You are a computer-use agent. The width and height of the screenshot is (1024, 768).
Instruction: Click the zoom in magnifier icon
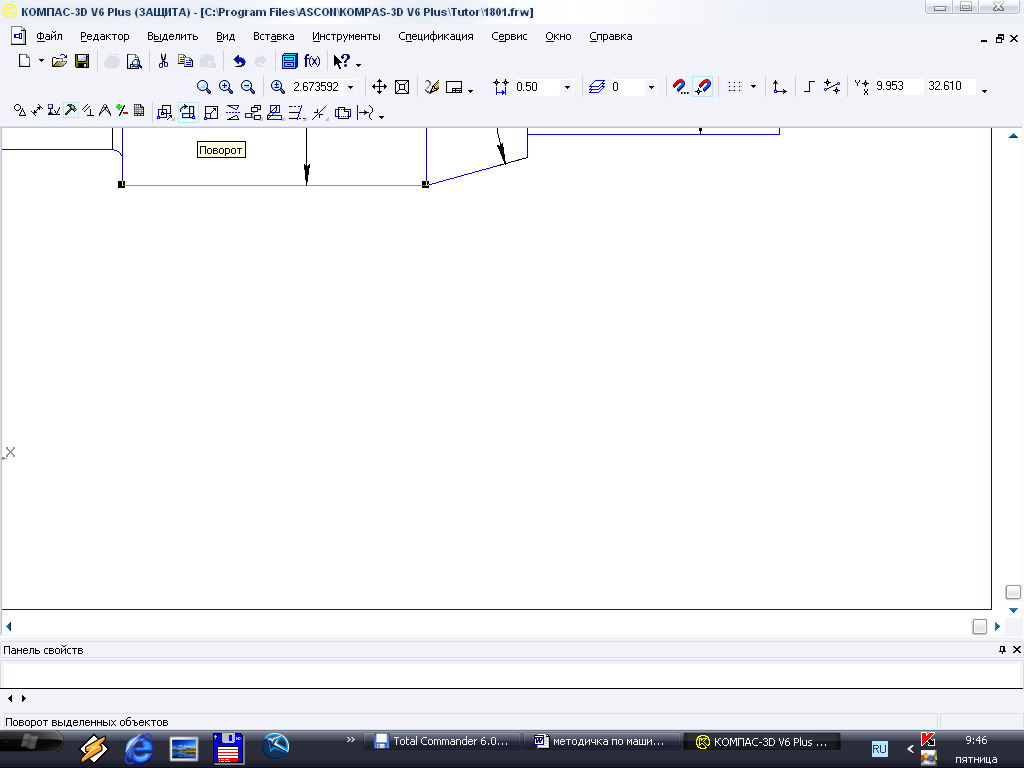tap(226, 87)
